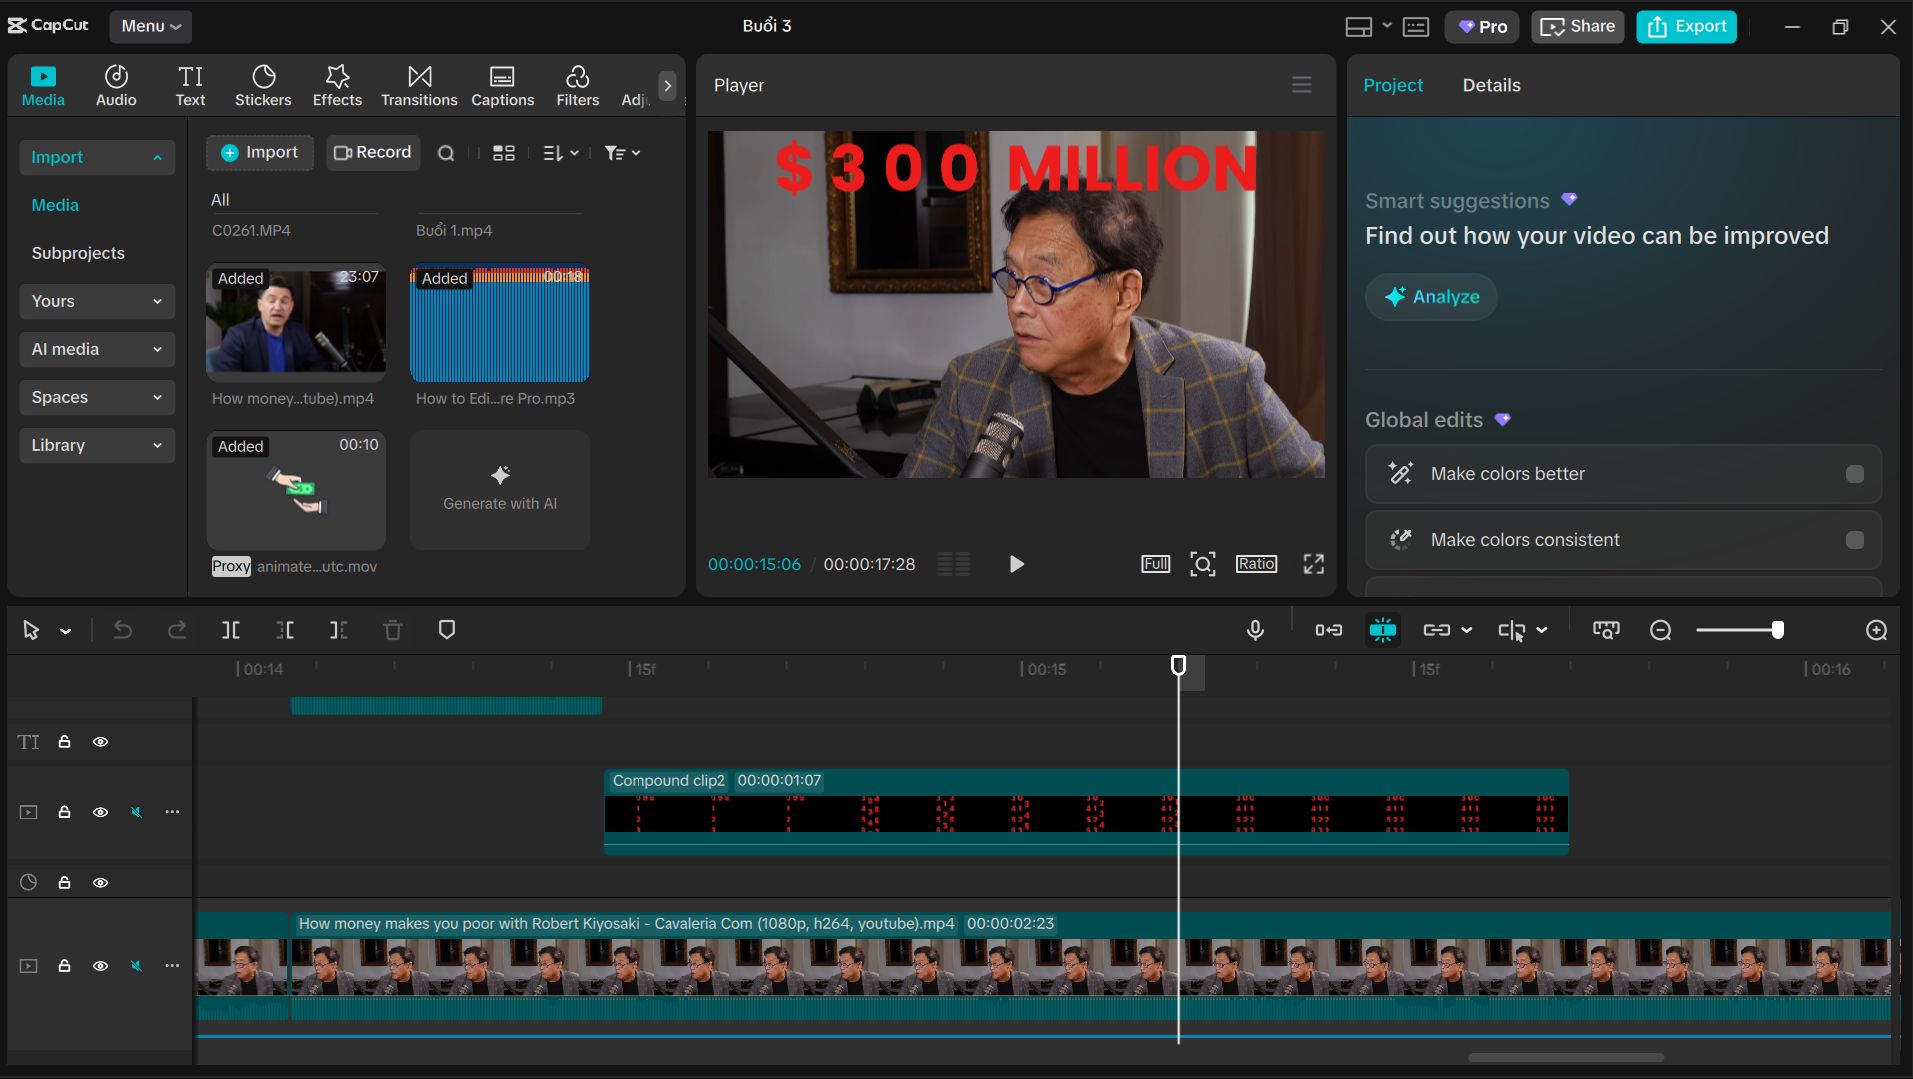Click the Record button
Image resolution: width=1913 pixels, height=1079 pixels.
tap(372, 152)
